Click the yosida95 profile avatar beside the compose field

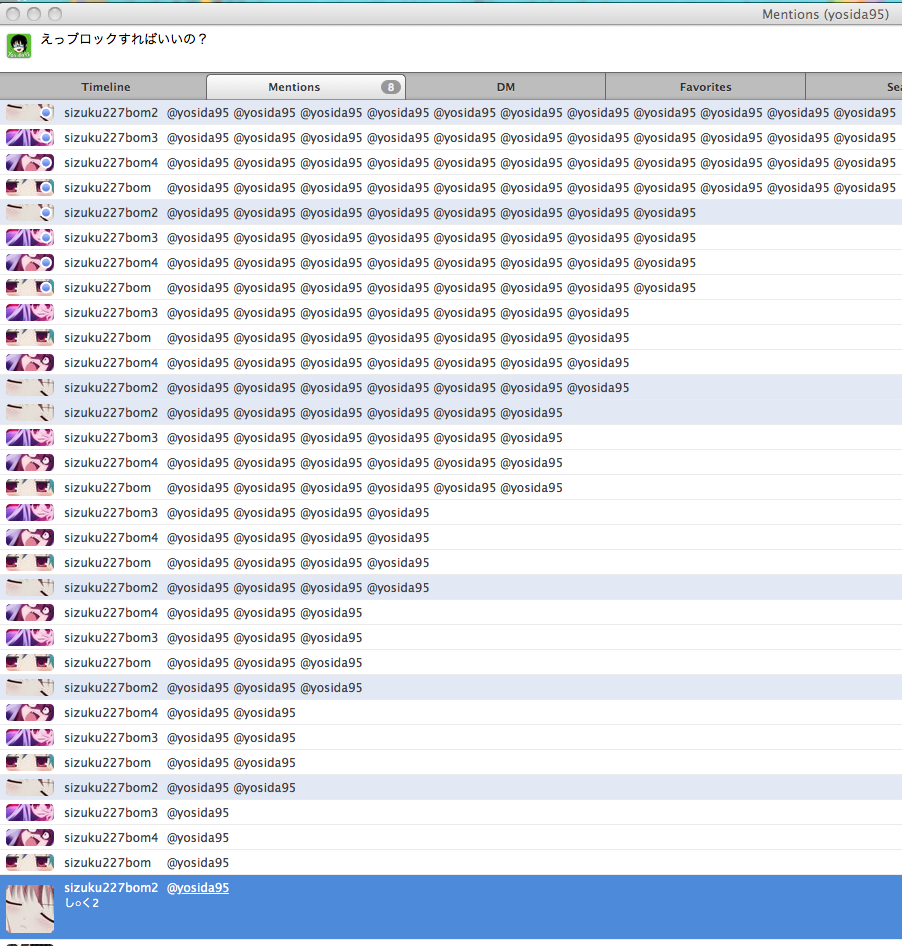click(x=19, y=45)
